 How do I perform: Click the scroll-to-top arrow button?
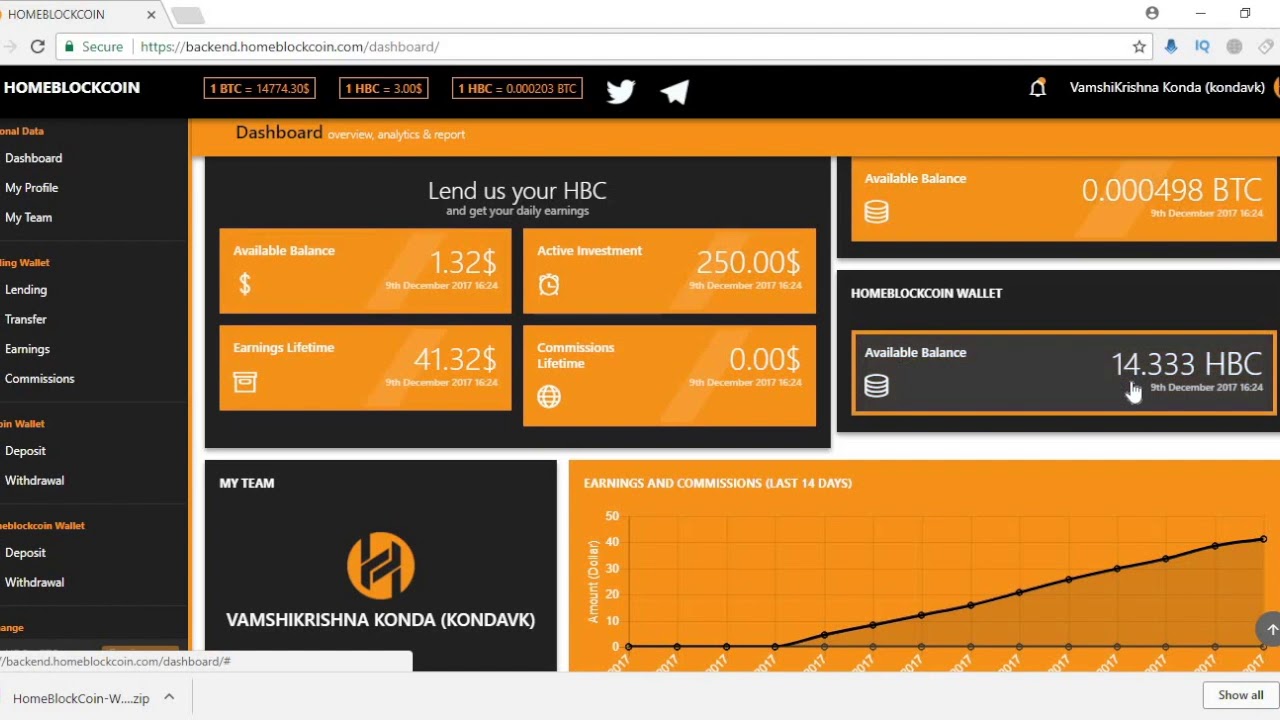click(x=1271, y=629)
